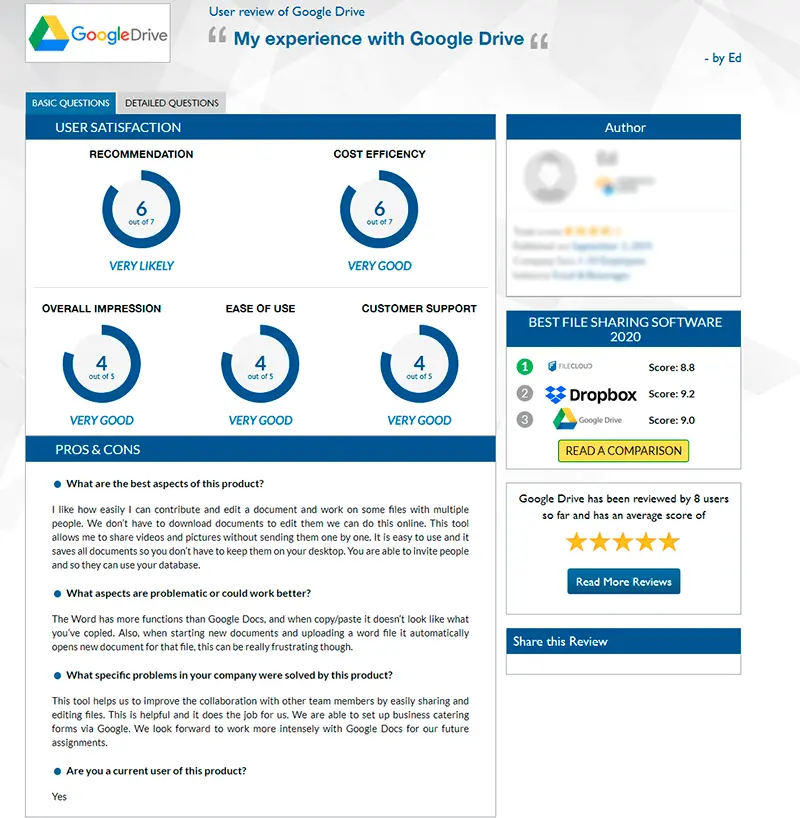
Task: Select the grey rank 2 badge
Action: click(524, 393)
